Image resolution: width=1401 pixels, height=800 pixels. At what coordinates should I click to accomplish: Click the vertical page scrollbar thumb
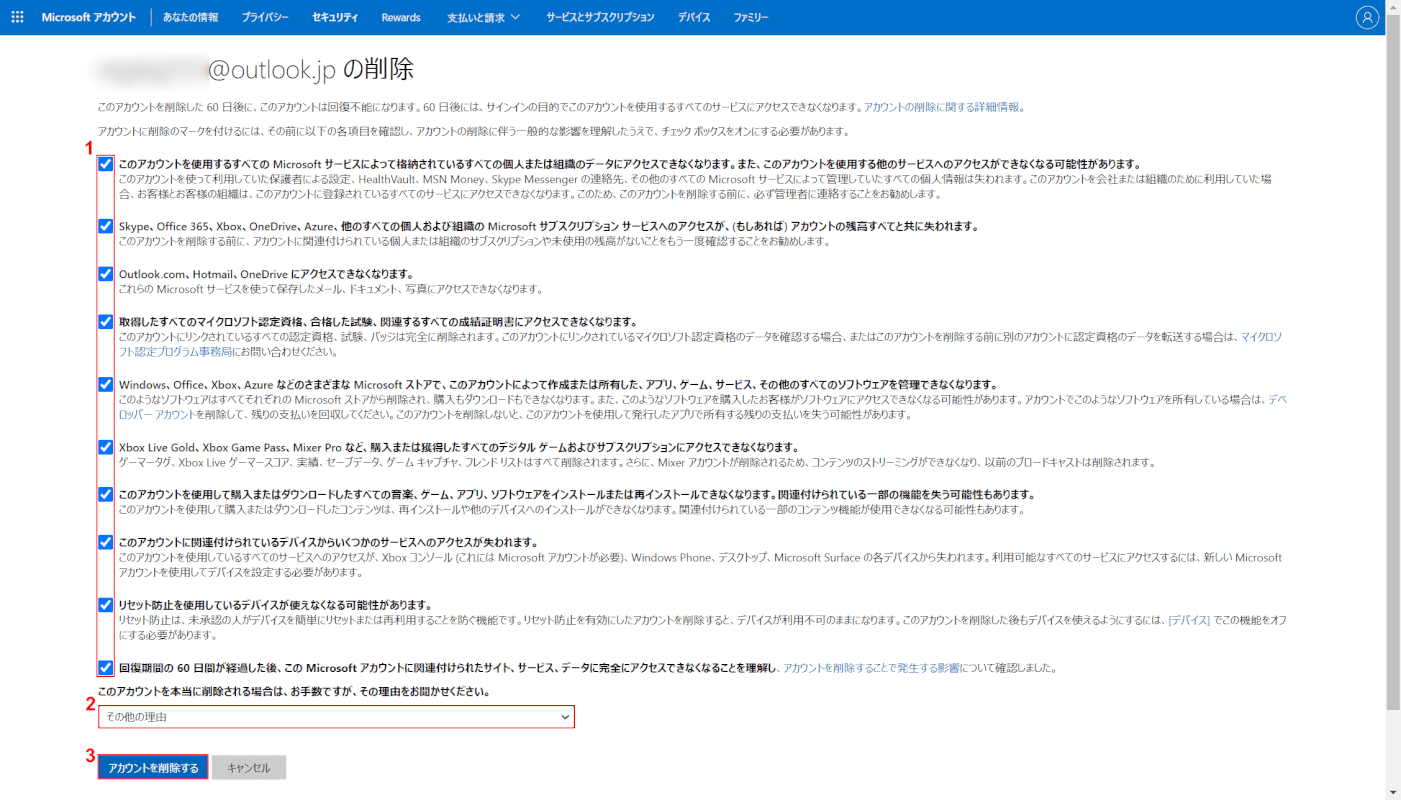1393,361
